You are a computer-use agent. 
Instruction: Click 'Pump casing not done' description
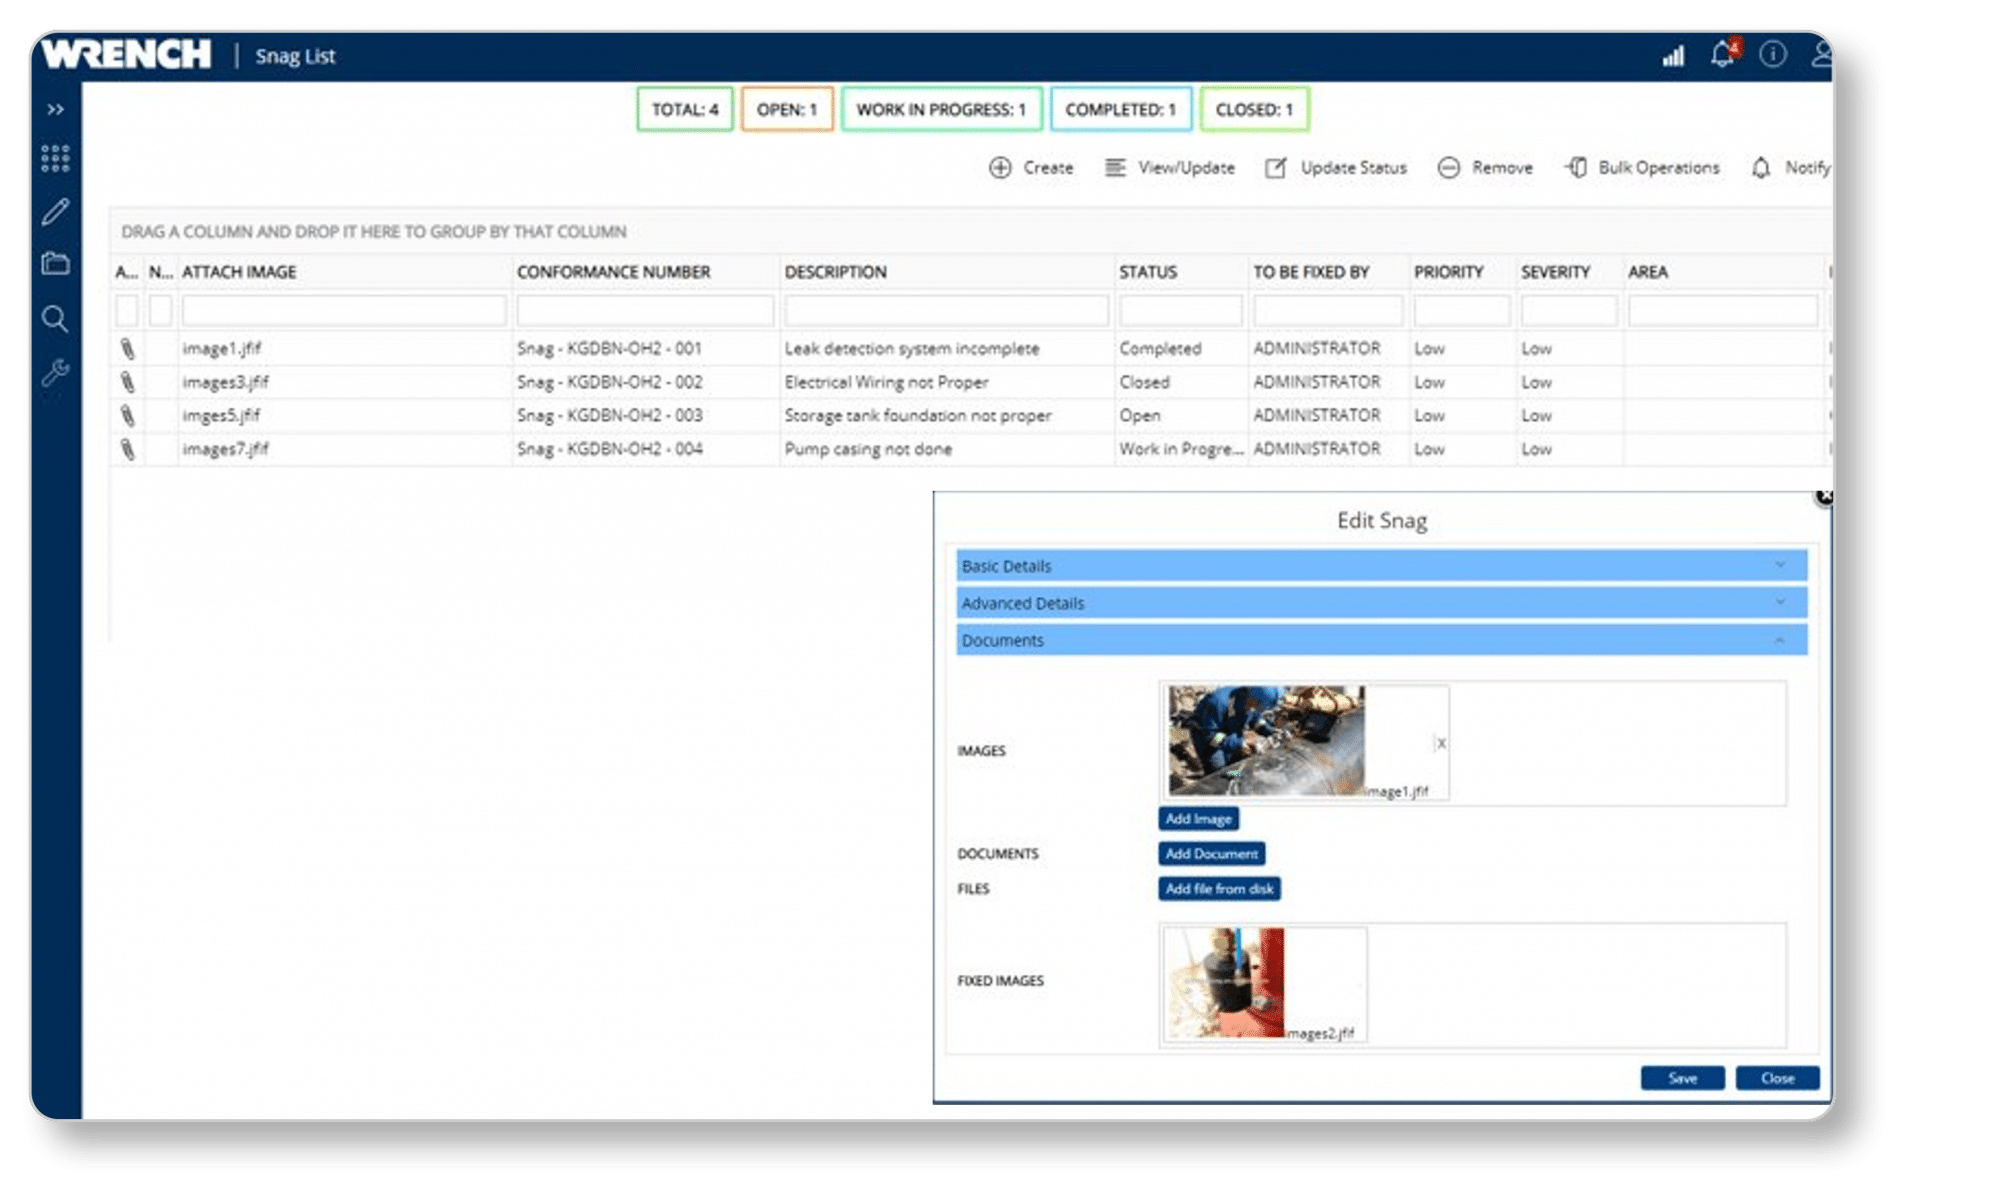868,449
